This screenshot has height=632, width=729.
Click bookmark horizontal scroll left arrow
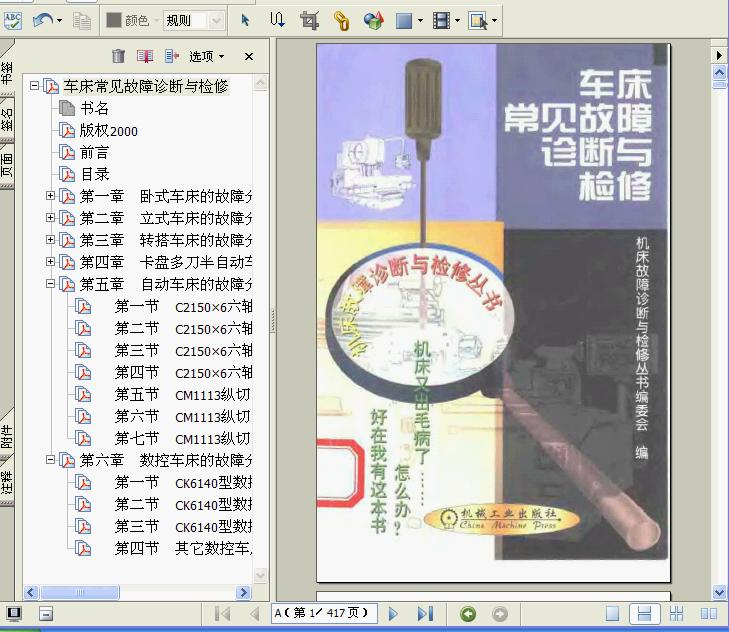31,592
